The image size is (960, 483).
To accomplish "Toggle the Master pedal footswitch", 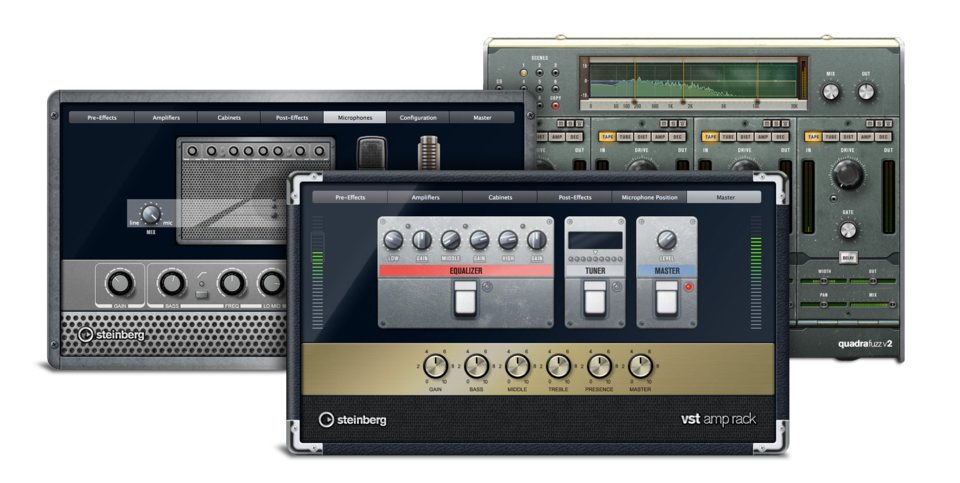I will 667,299.
